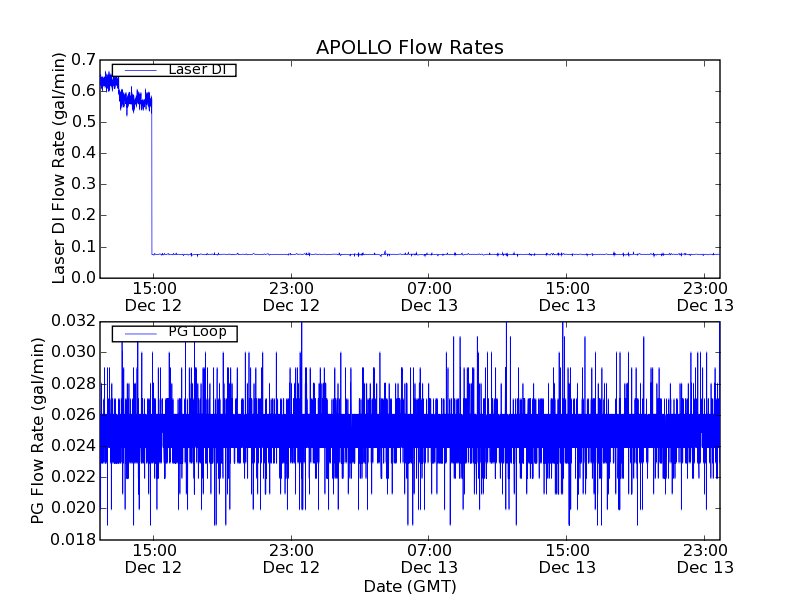Viewport: 800px width, 600px height.
Task: Click the vertical drop in the Laser DI line
Action: [152, 180]
